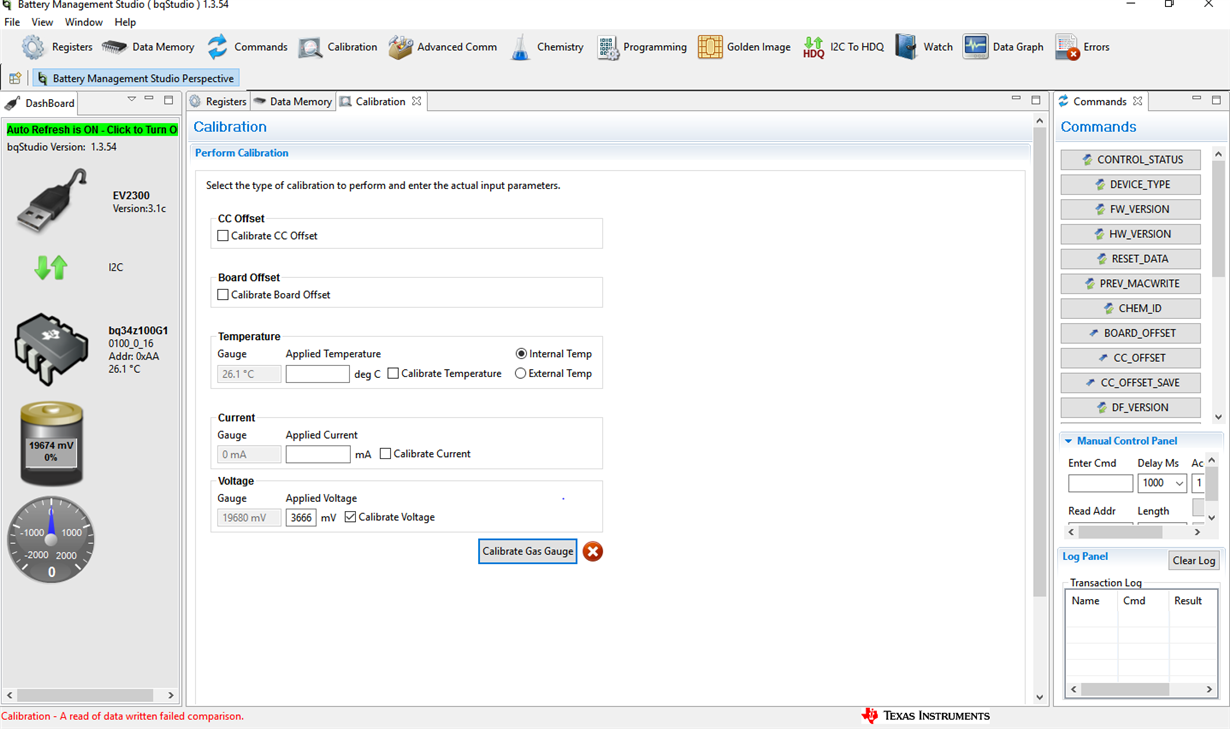The width and height of the screenshot is (1230, 729).
Task: Open Errors tool
Action: coord(1083,47)
